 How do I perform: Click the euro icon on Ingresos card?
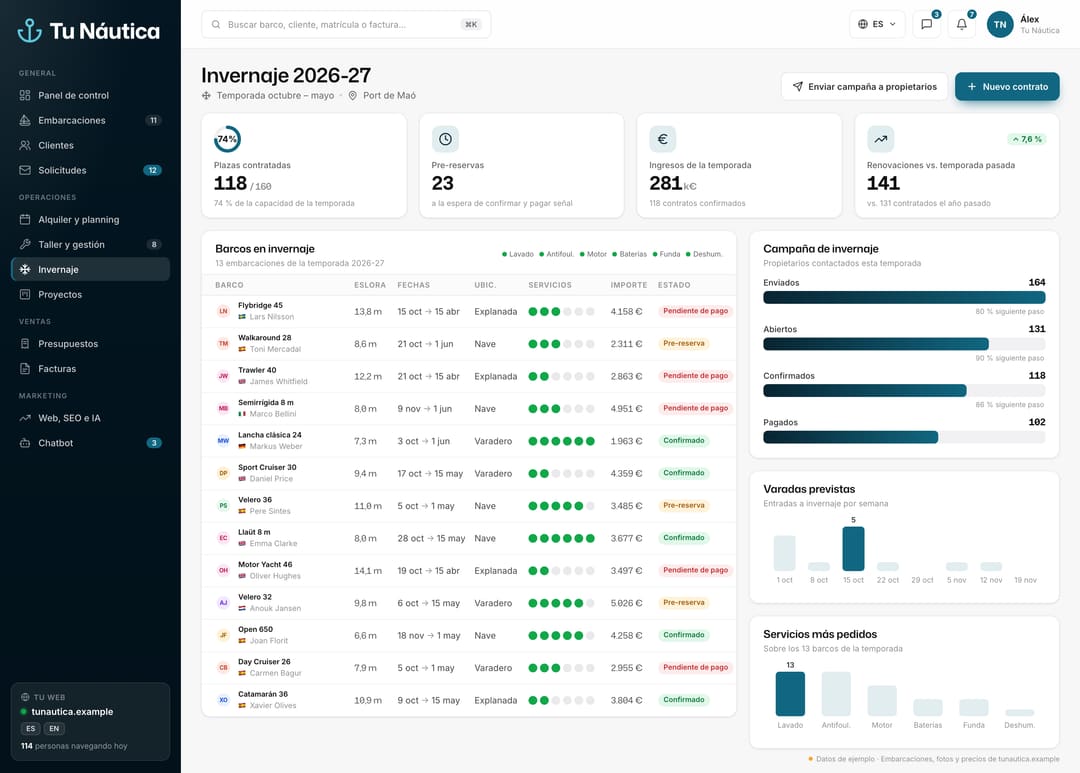pyautogui.click(x=663, y=139)
